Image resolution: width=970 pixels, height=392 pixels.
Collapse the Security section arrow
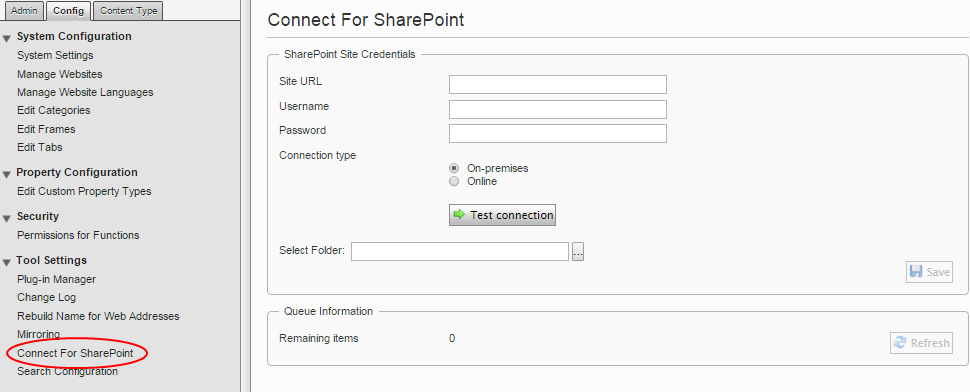7,218
